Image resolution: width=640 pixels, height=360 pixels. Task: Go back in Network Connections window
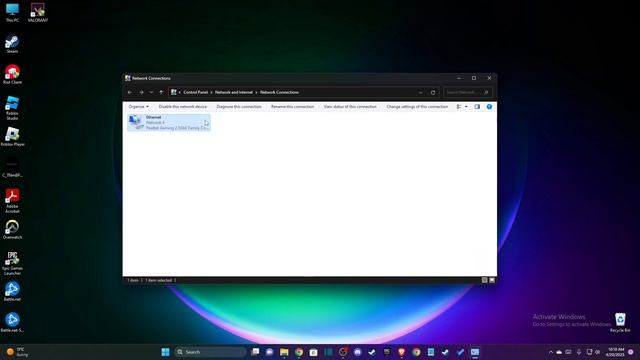130,93
